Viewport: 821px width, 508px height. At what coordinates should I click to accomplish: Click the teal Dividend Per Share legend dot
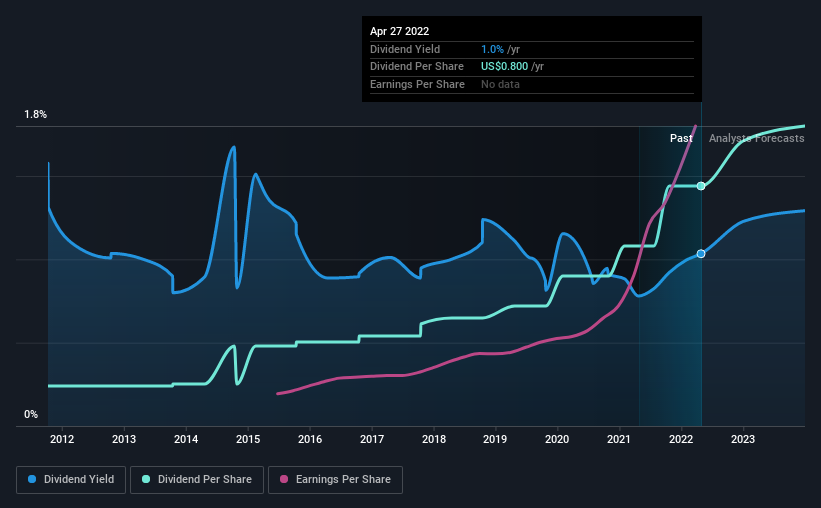pos(146,479)
